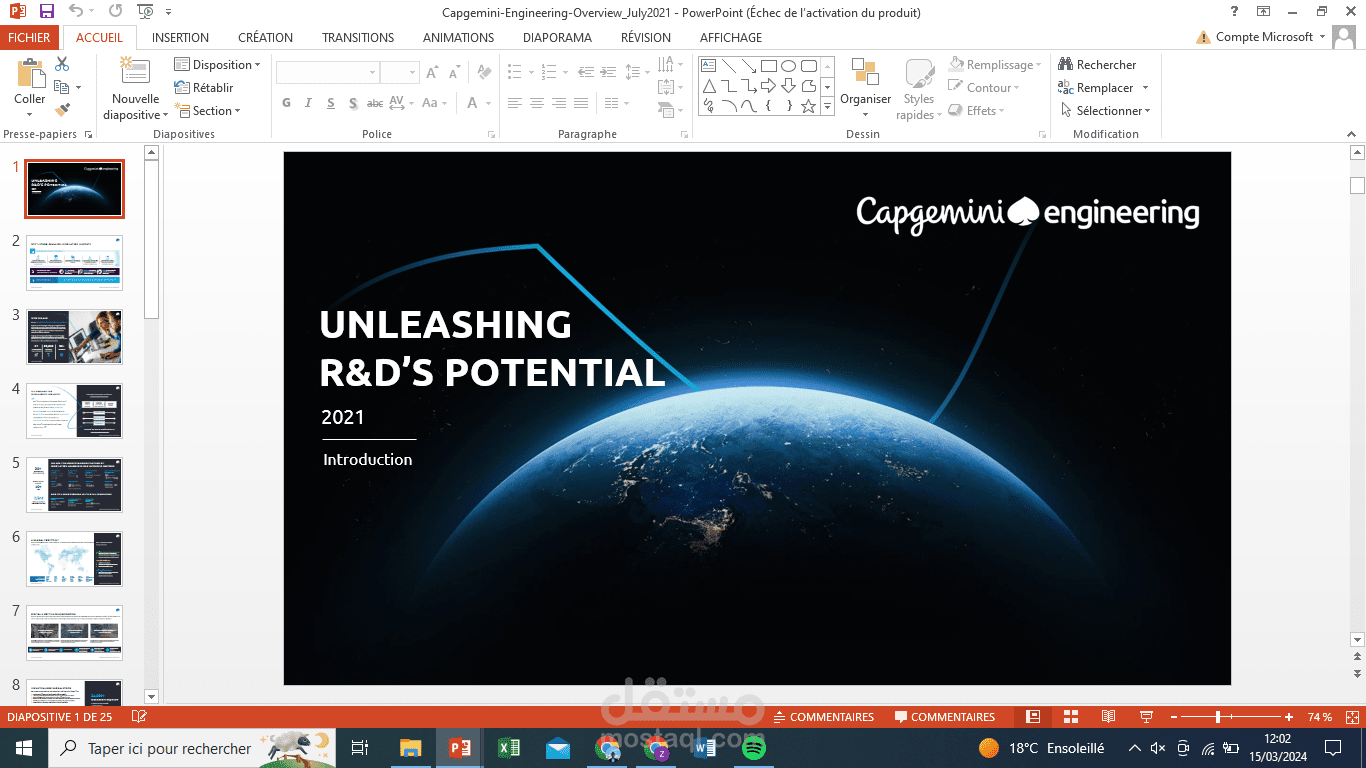Screen dimensions: 1366x768
Task: Click the Format Painter brush icon
Action: point(62,110)
